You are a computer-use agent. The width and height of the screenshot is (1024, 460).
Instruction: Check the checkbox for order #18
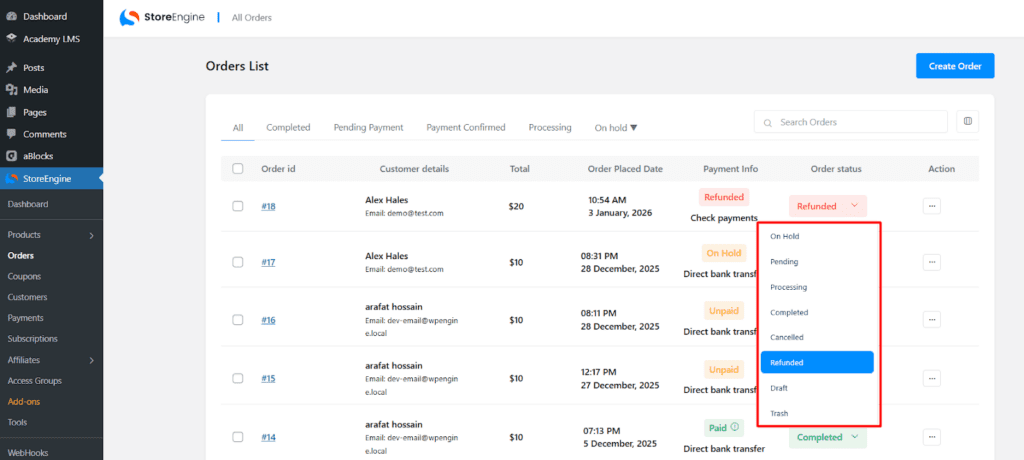[238, 206]
